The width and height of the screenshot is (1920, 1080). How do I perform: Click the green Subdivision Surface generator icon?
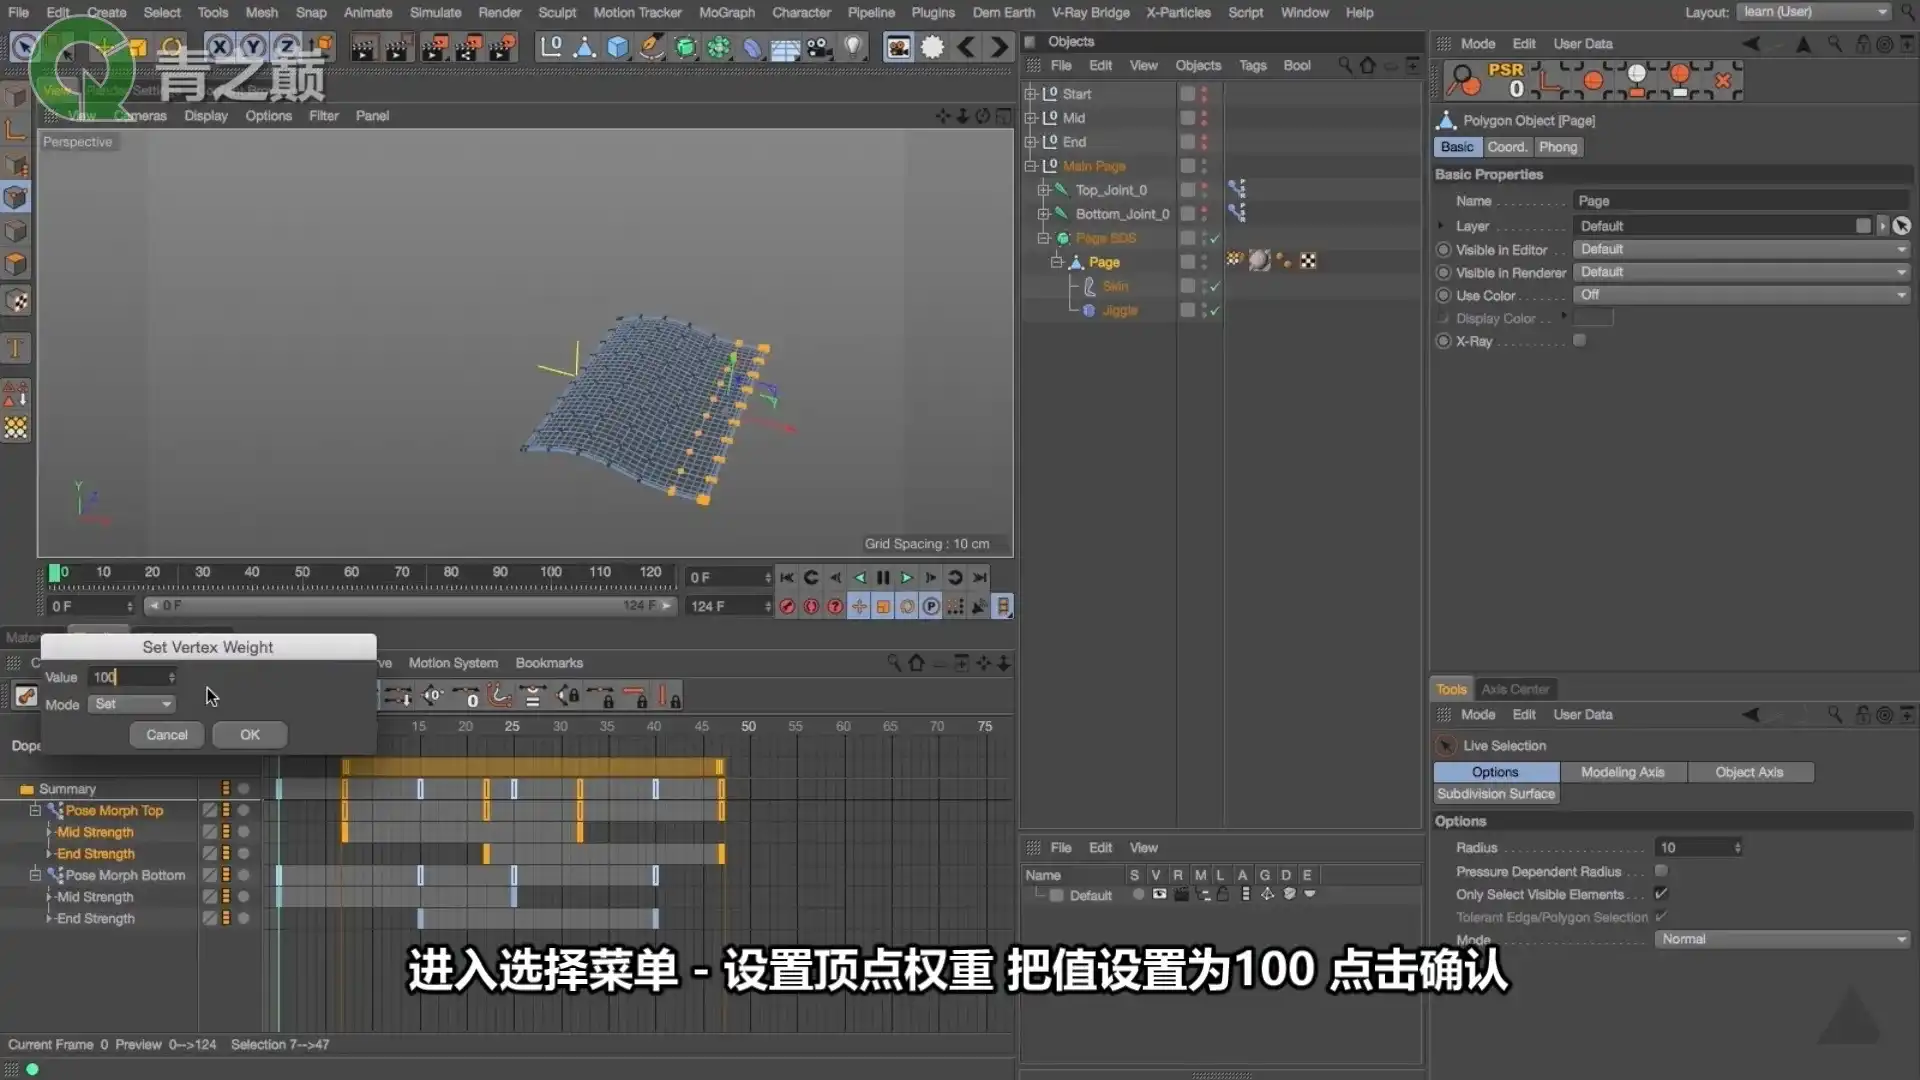pyautogui.click(x=685, y=47)
